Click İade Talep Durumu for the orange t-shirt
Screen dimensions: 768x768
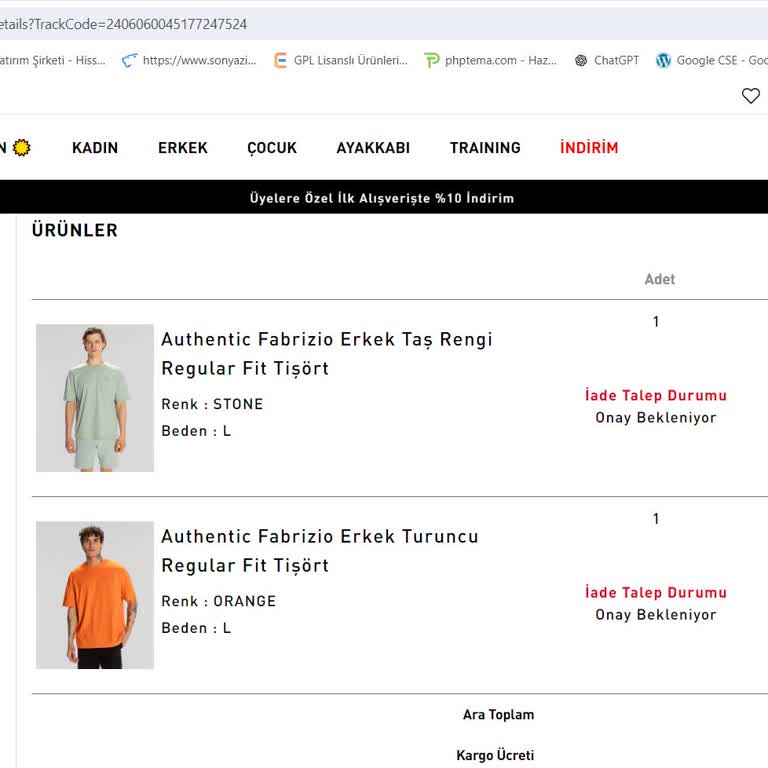point(656,592)
